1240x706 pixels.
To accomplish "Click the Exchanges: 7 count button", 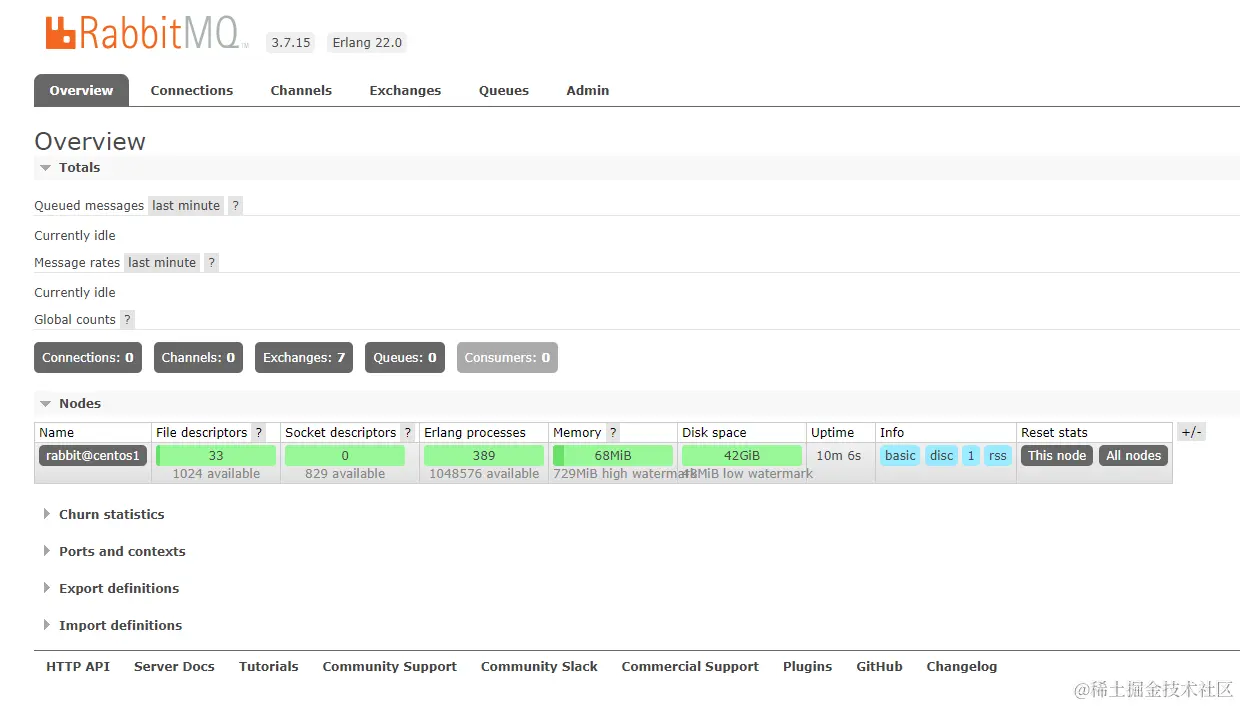I will 304,358.
